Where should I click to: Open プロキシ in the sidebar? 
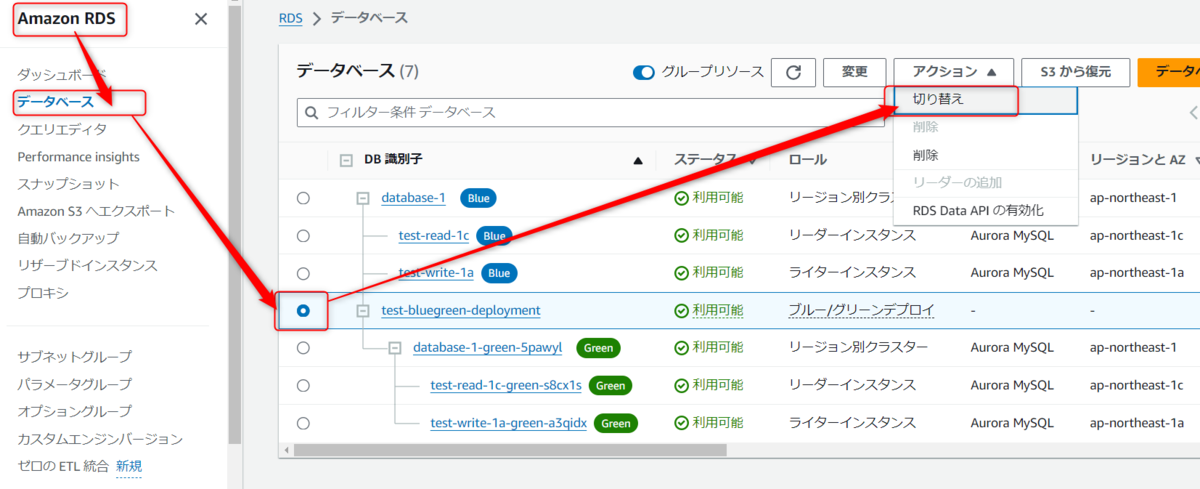click(x=43, y=293)
